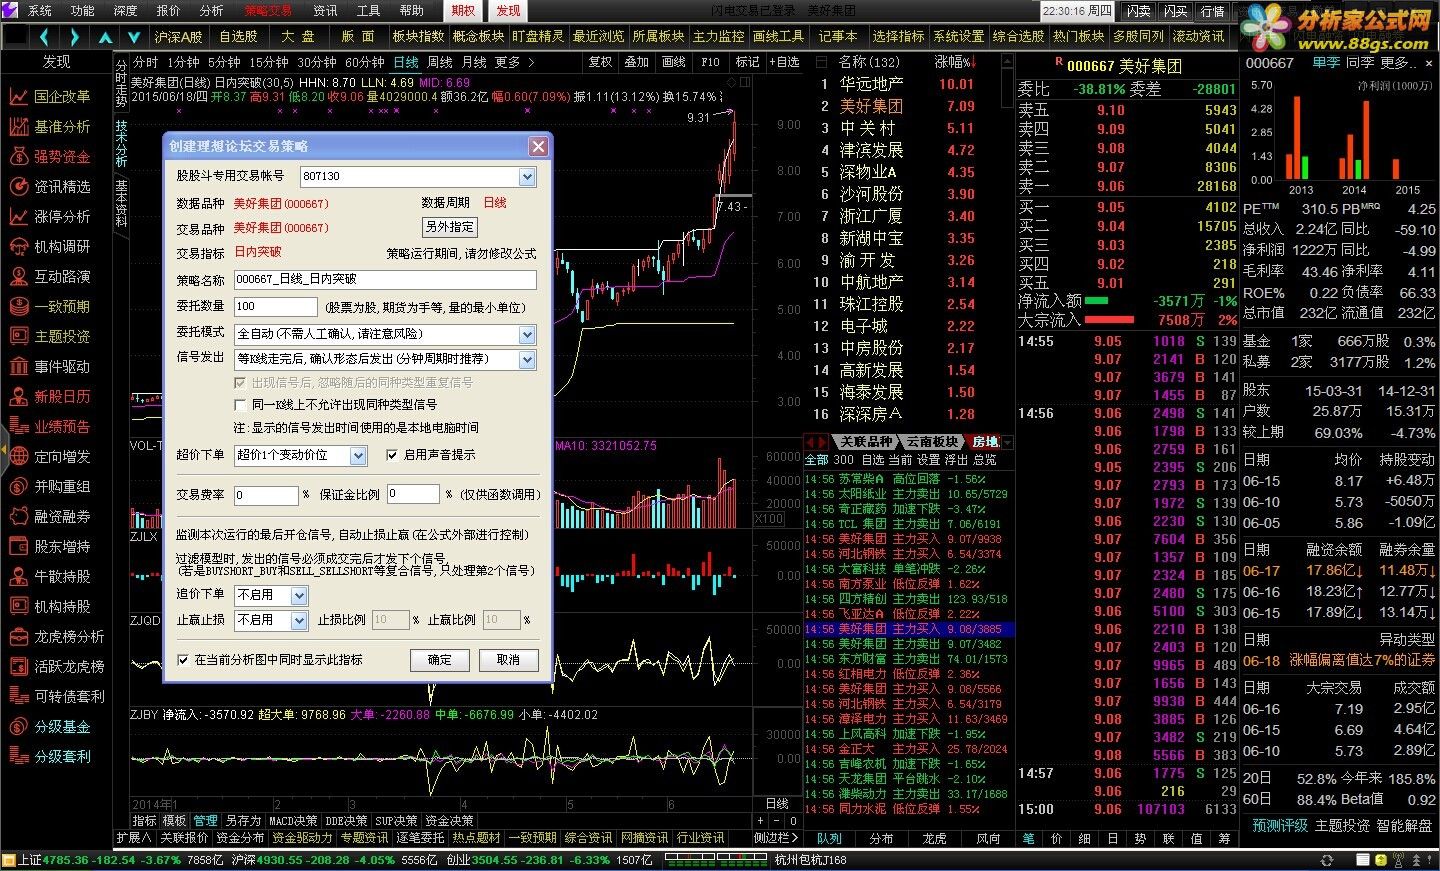Open 预测评级 link at bottom right

click(1280, 826)
